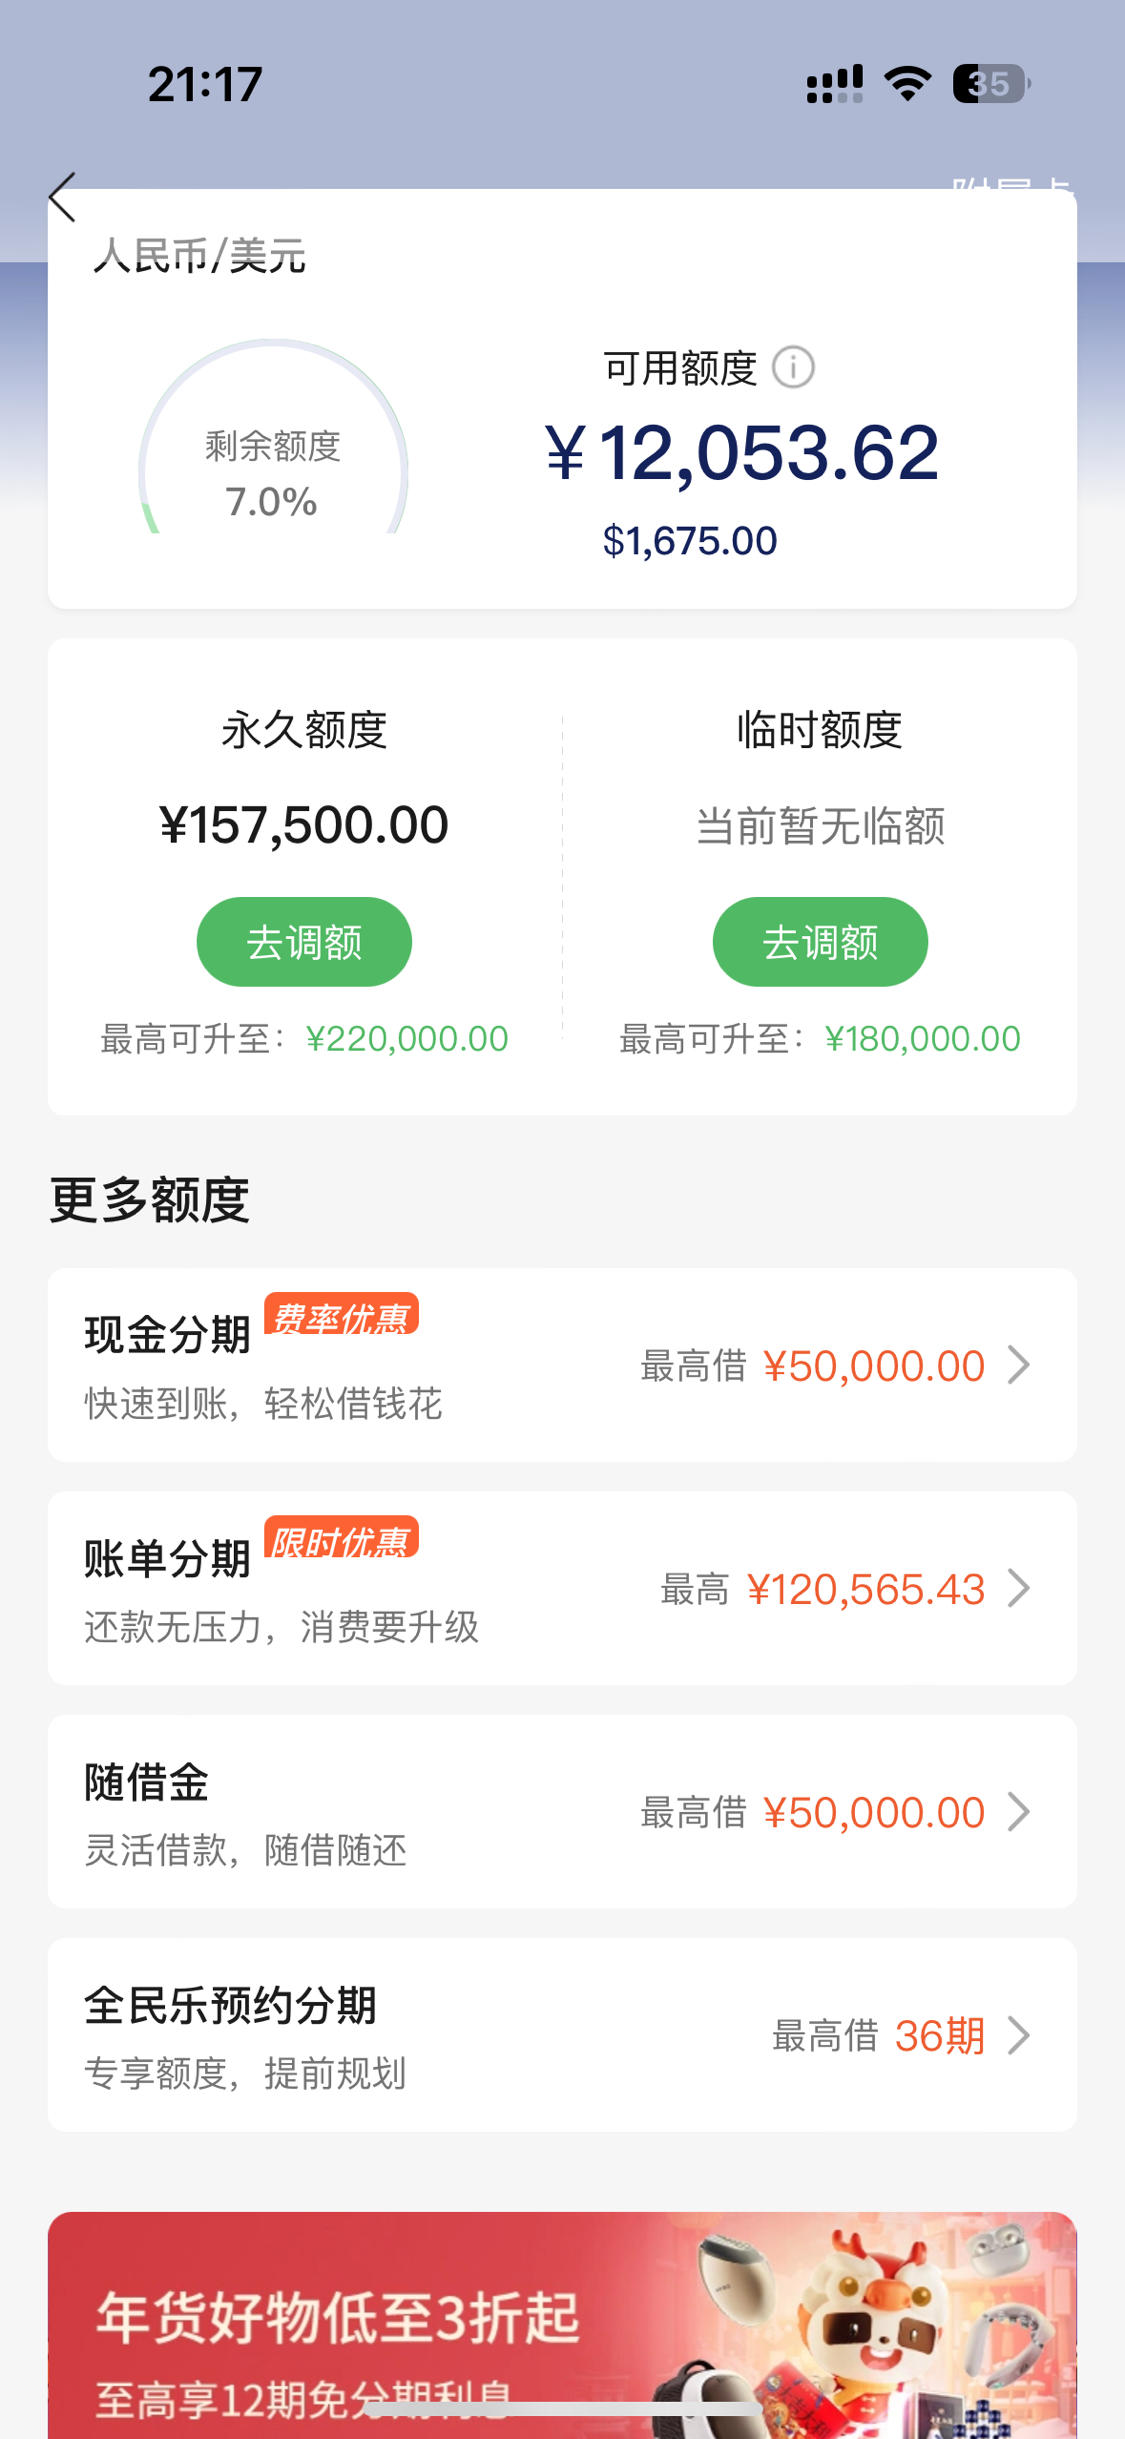The height and width of the screenshot is (2439, 1125).
Task: Open 全民乐预约分期 item
Action: [562, 2035]
